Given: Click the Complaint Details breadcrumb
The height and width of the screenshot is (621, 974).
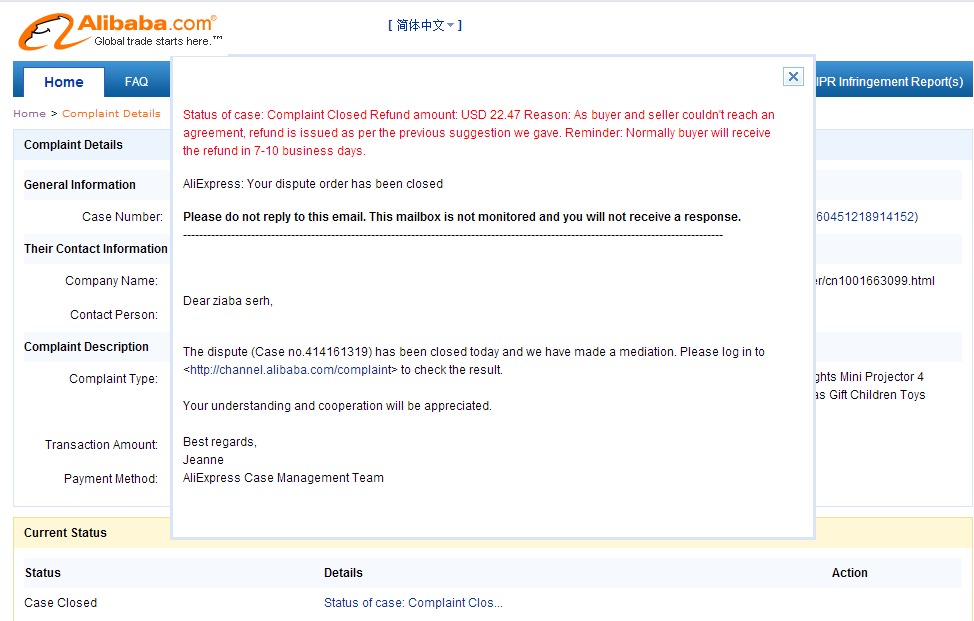Looking at the screenshot, I should pos(111,114).
